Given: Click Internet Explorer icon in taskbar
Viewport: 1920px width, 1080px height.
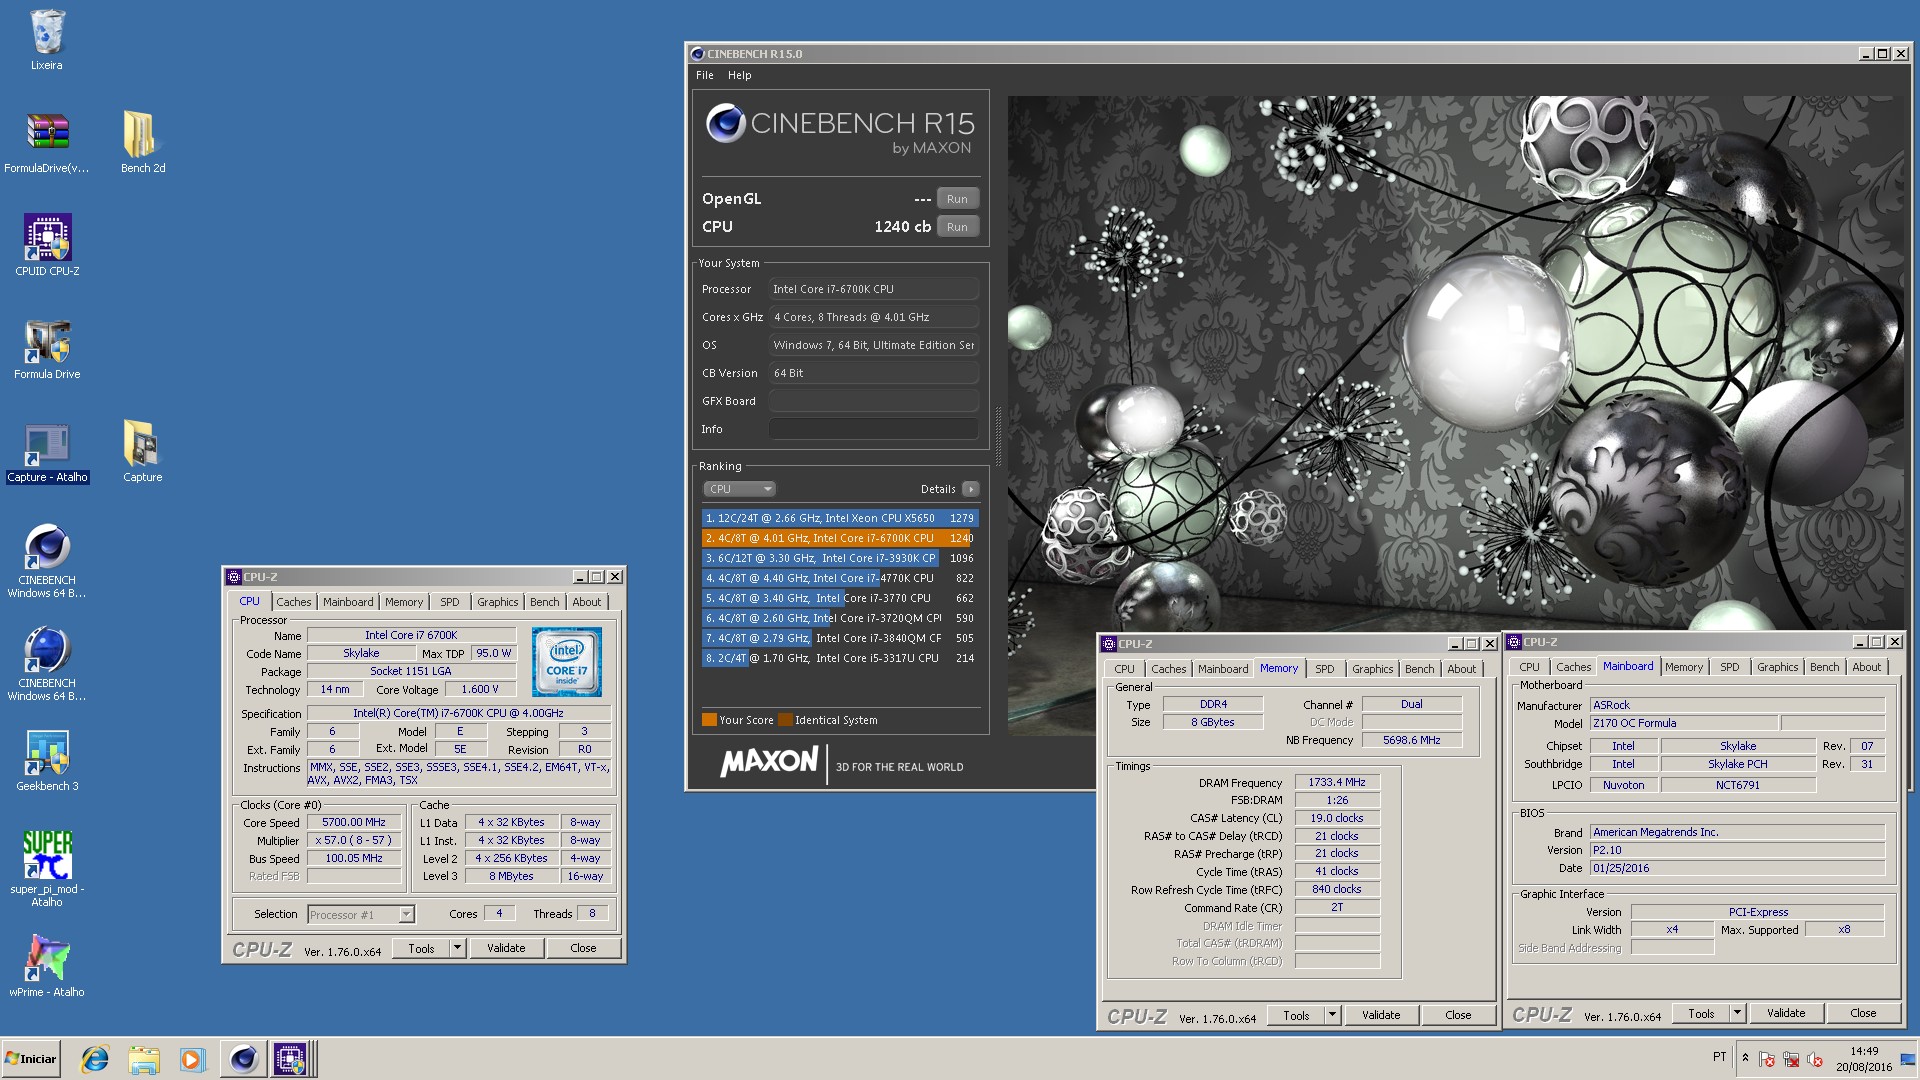Looking at the screenshot, I should [95, 1059].
